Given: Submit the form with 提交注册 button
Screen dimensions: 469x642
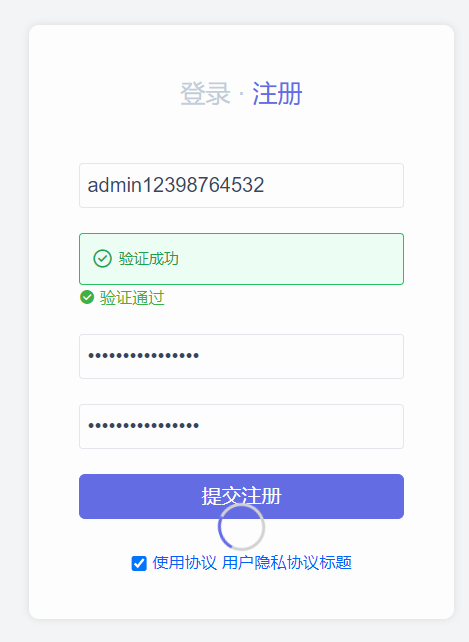Looking at the screenshot, I should click(241, 496).
